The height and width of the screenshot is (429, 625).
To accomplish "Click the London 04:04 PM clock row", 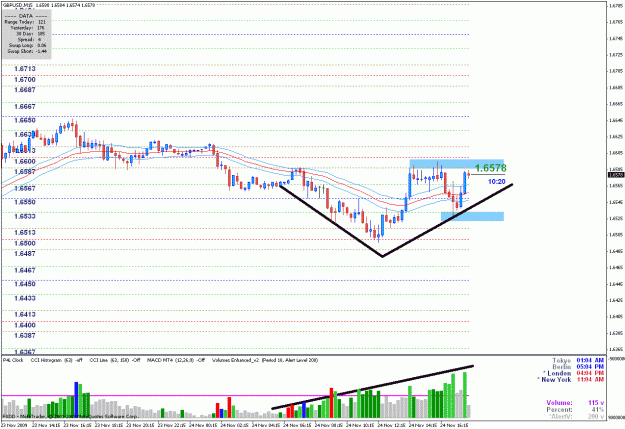I will pyautogui.click(x=574, y=373).
